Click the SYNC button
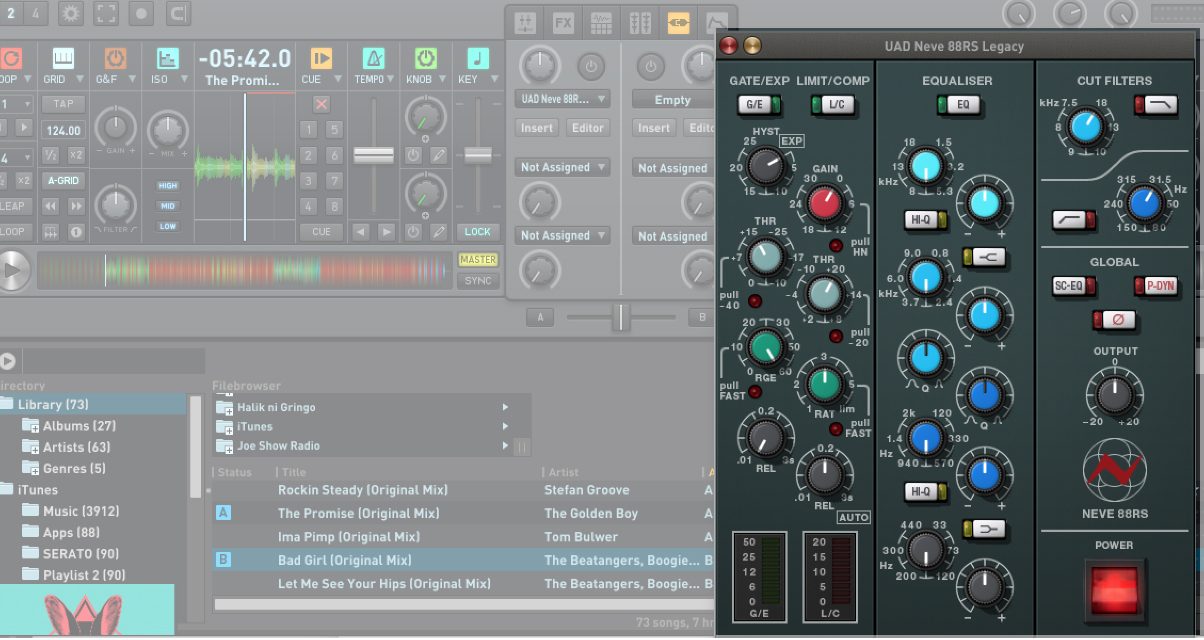The width and height of the screenshot is (1204, 640). (x=478, y=281)
